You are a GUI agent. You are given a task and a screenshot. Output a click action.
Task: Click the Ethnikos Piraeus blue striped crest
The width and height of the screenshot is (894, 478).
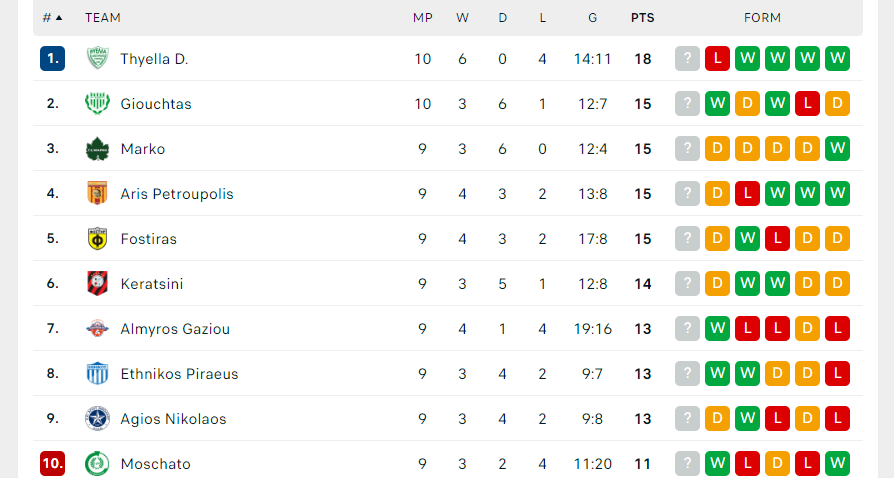click(97, 374)
